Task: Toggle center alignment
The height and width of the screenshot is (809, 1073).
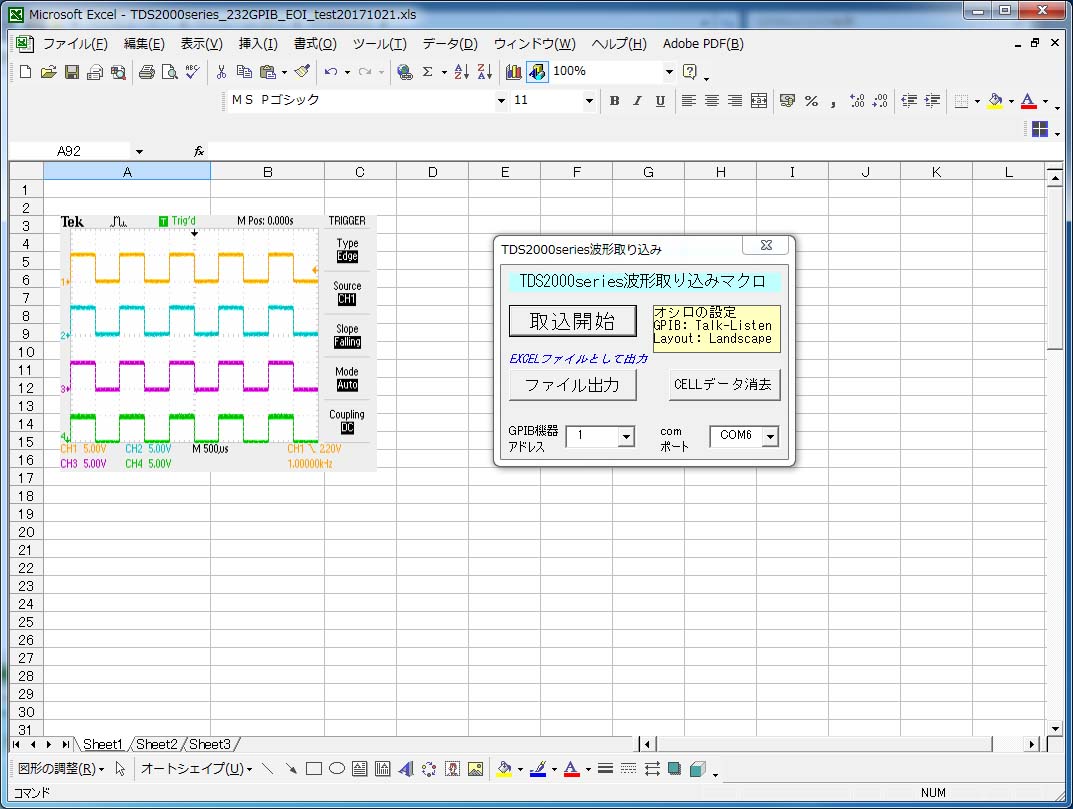Action: [x=712, y=101]
